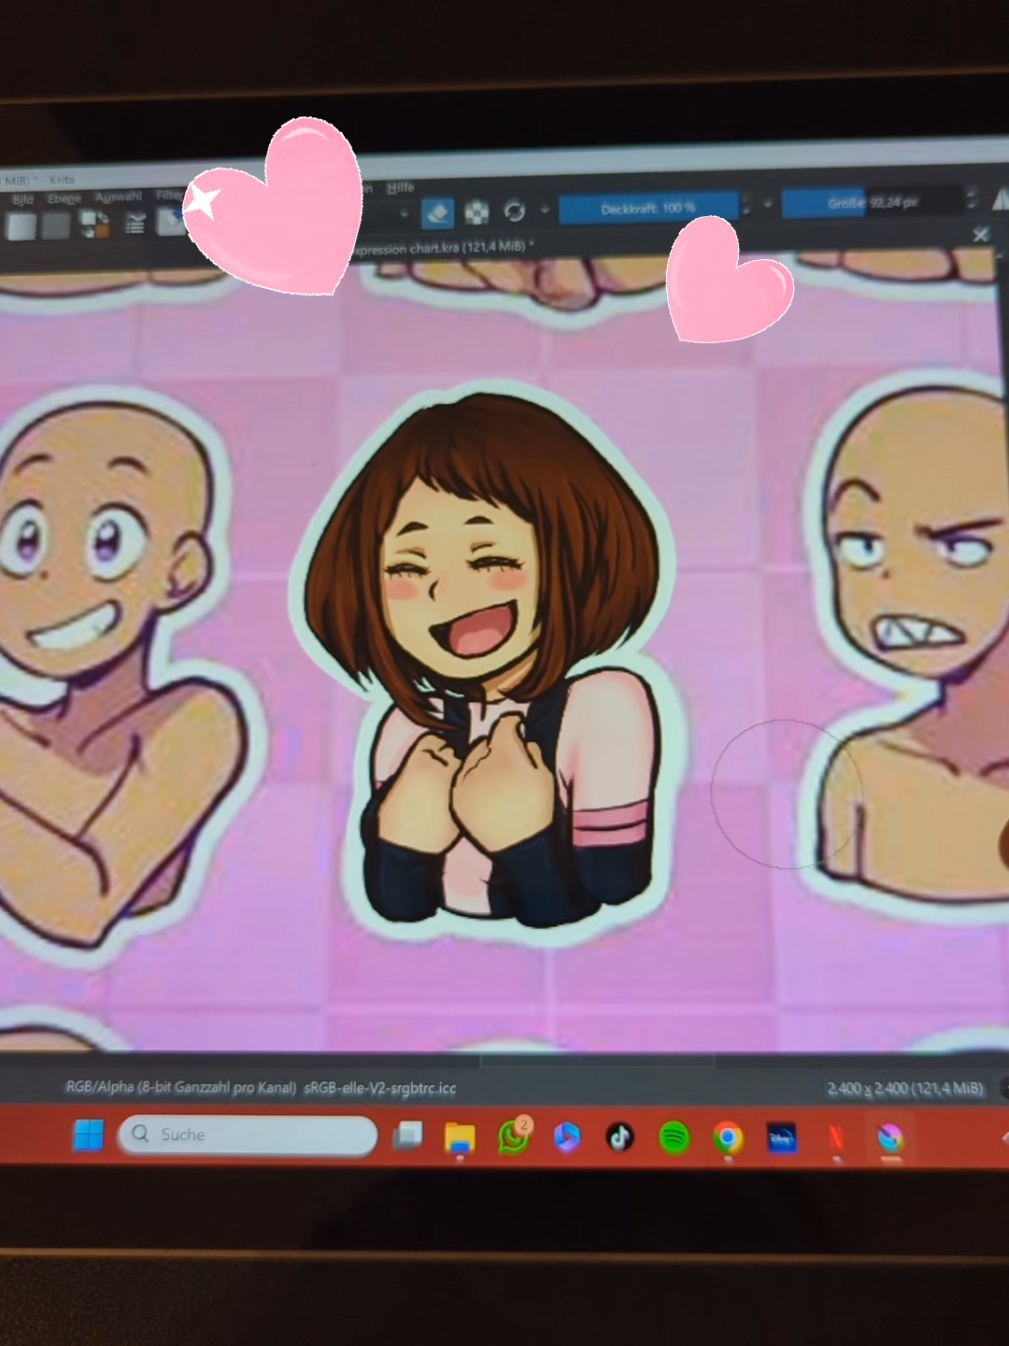Click the laughing brown-haired girl sticker on the canvas
Image resolution: width=1009 pixels, height=1346 pixels.
(x=490, y=660)
